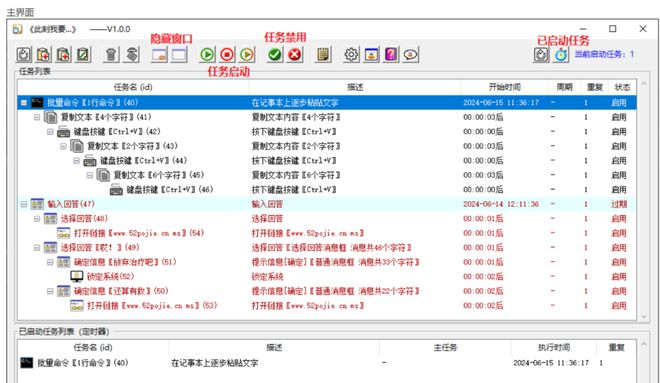Sort by the 开始时间 column header

(504, 87)
